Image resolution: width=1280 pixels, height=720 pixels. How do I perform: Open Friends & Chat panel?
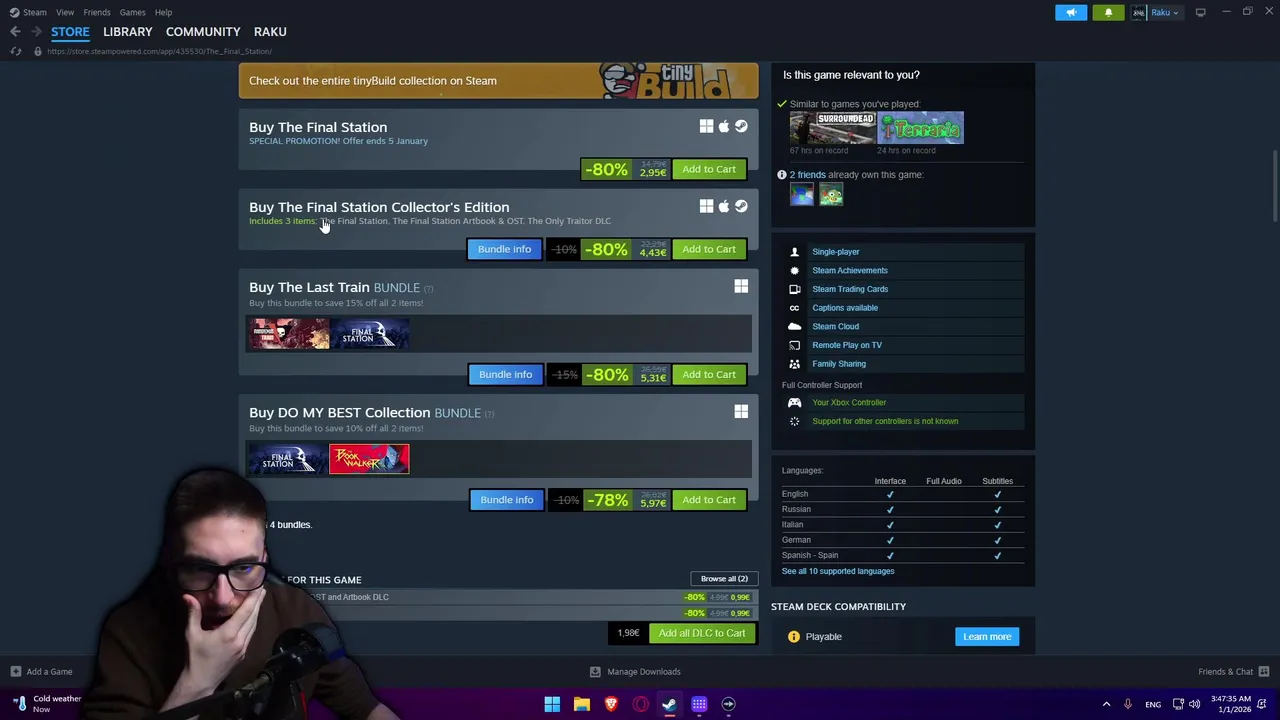pyautogui.click(x=1233, y=672)
